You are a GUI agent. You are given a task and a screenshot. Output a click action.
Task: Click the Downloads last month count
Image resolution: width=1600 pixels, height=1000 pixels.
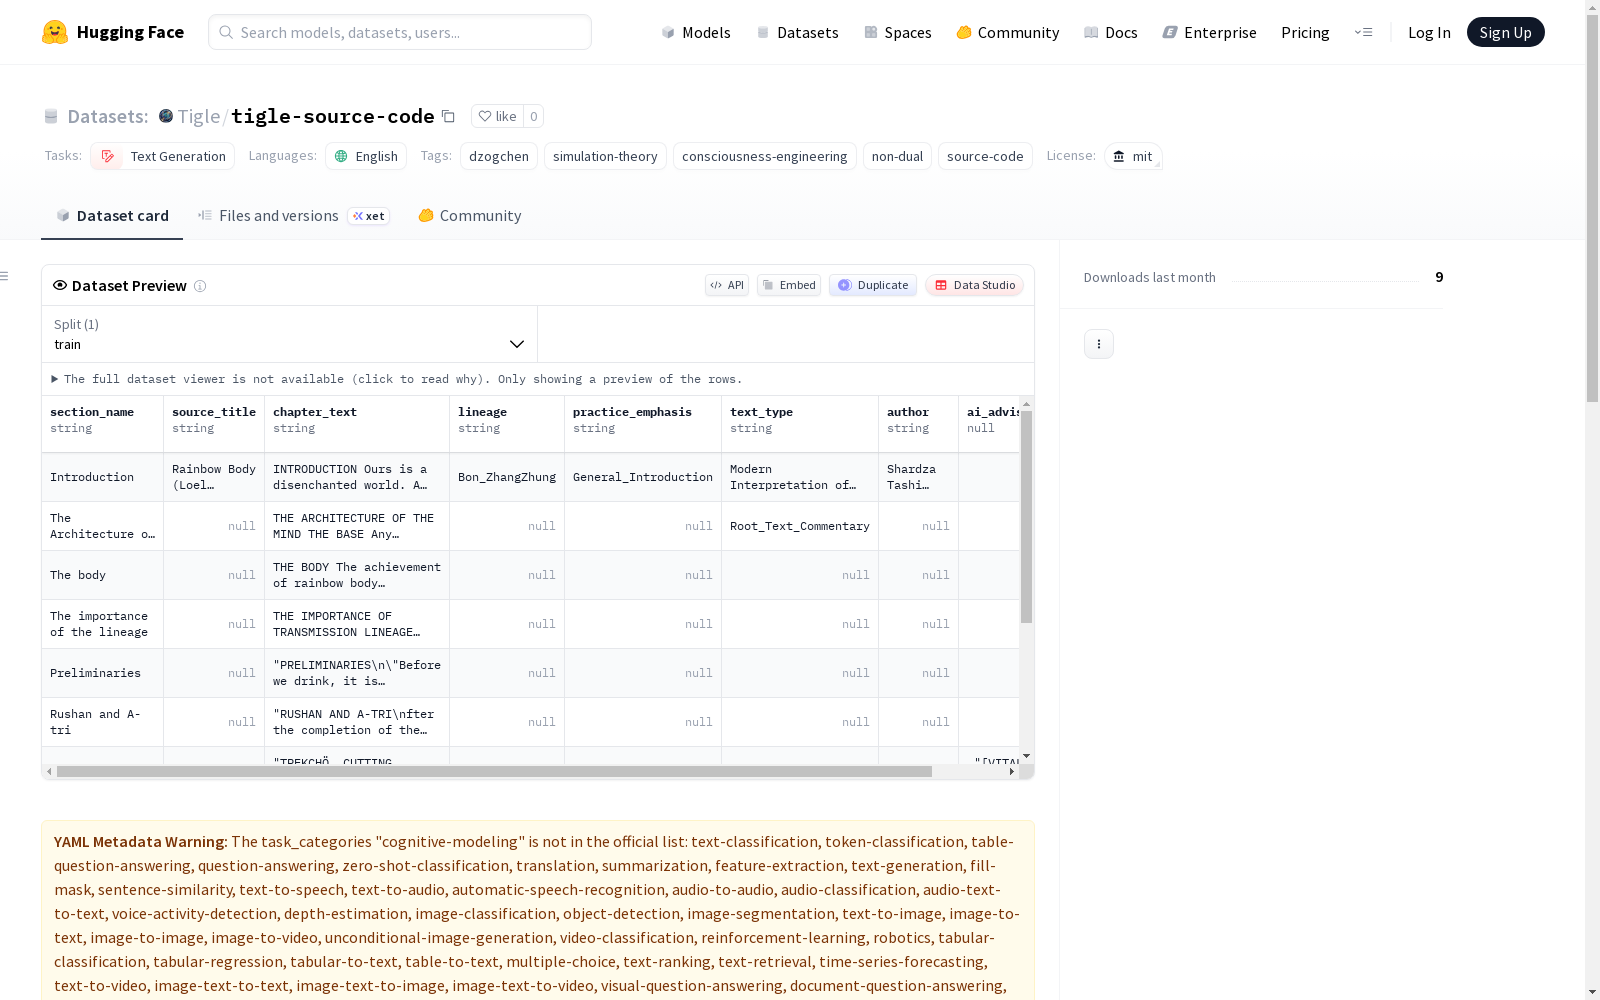1439,277
